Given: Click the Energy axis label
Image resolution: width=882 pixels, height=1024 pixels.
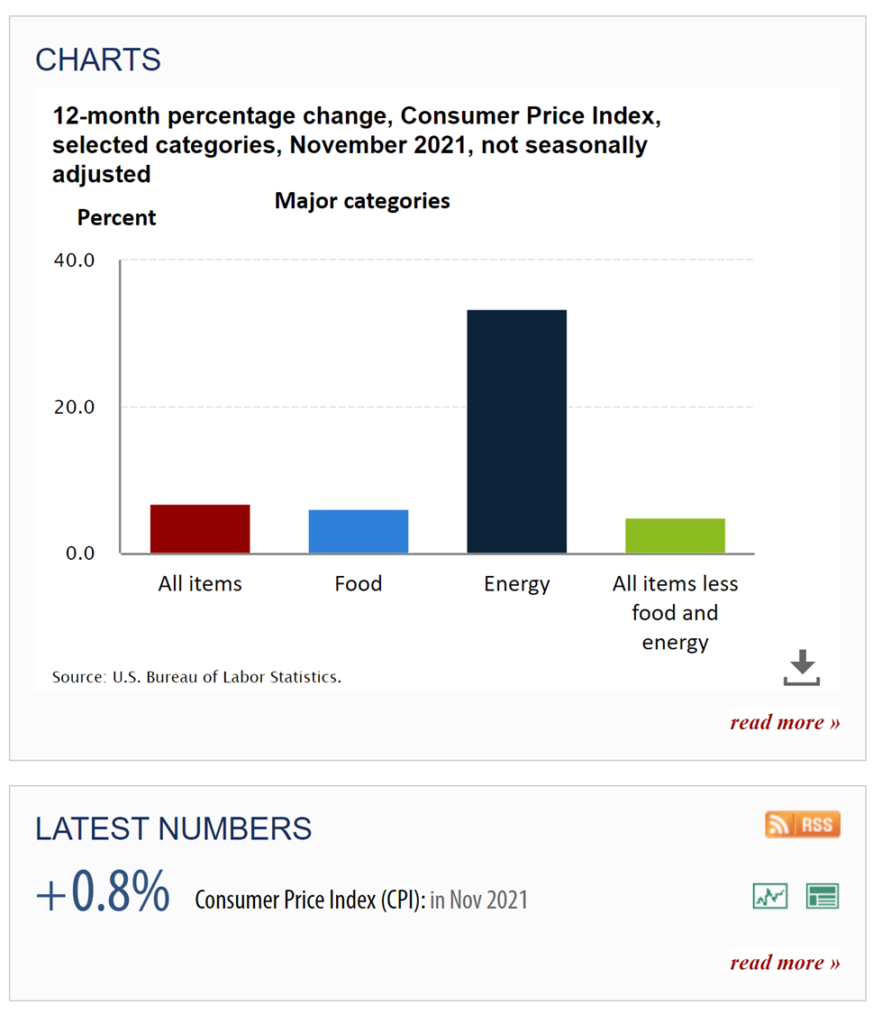Looking at the screenshot, I should [x=517, y=584].
